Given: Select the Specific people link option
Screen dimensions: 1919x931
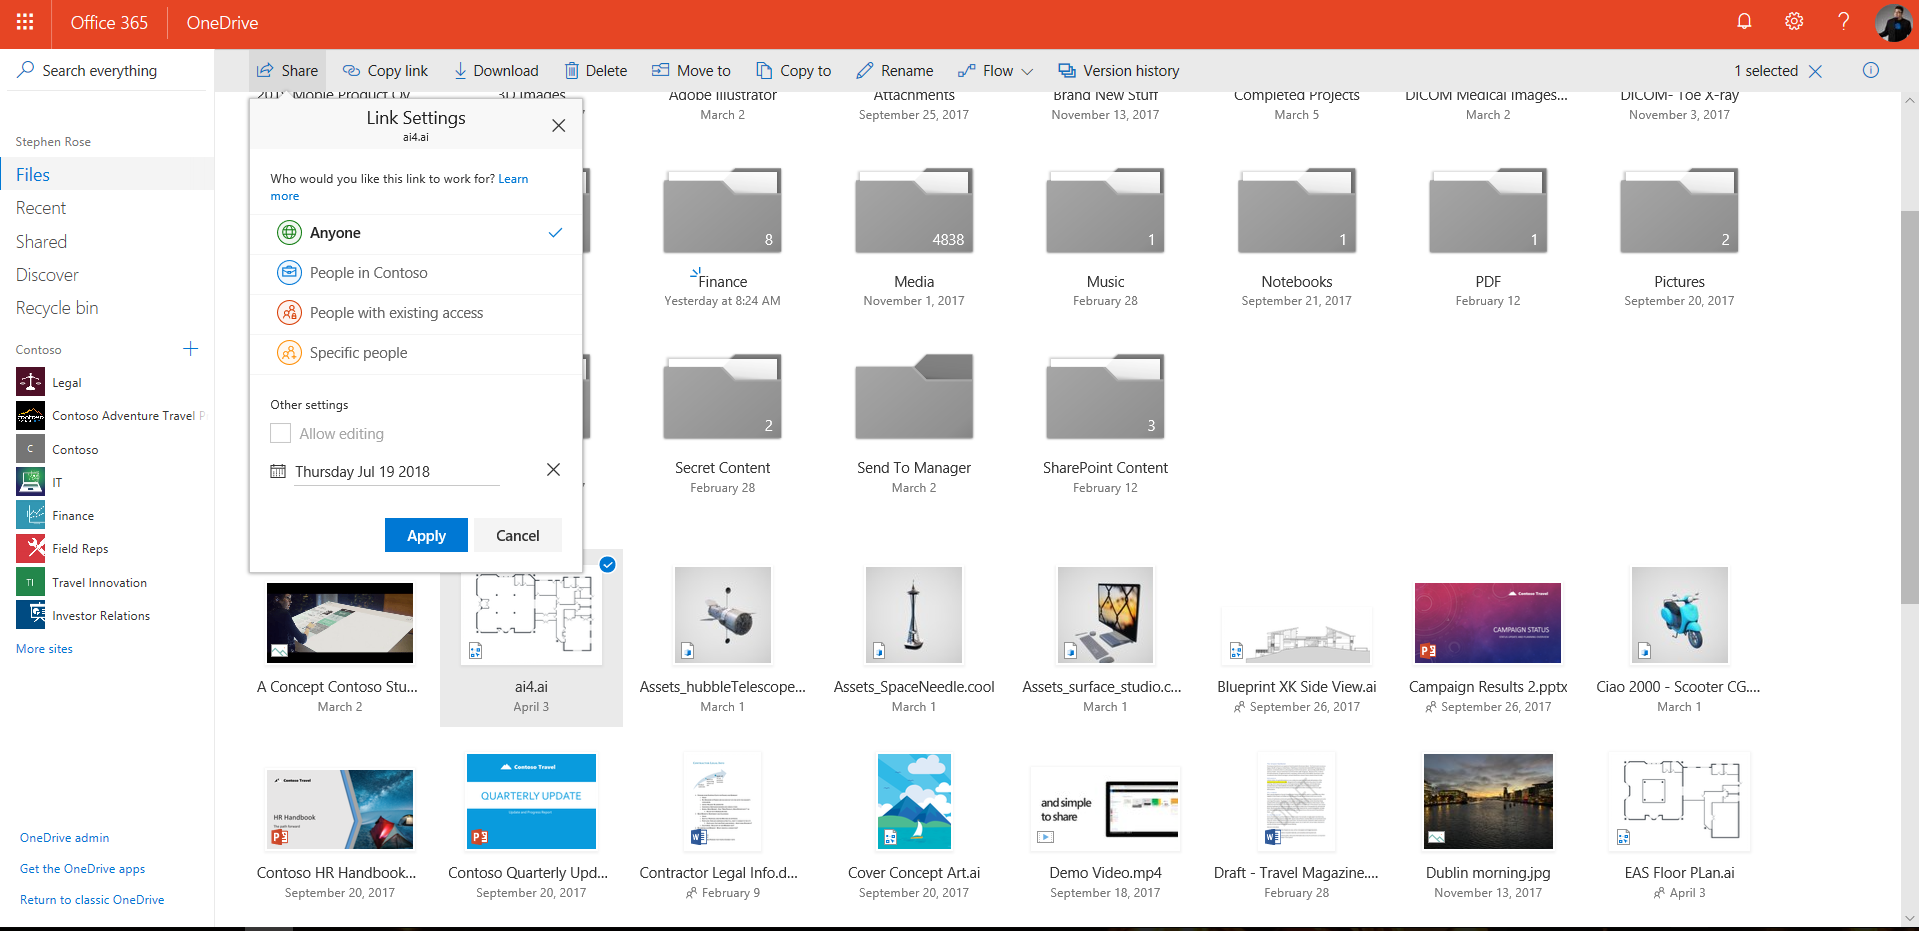Looking at the screenshot, I should tap(359, 352).
